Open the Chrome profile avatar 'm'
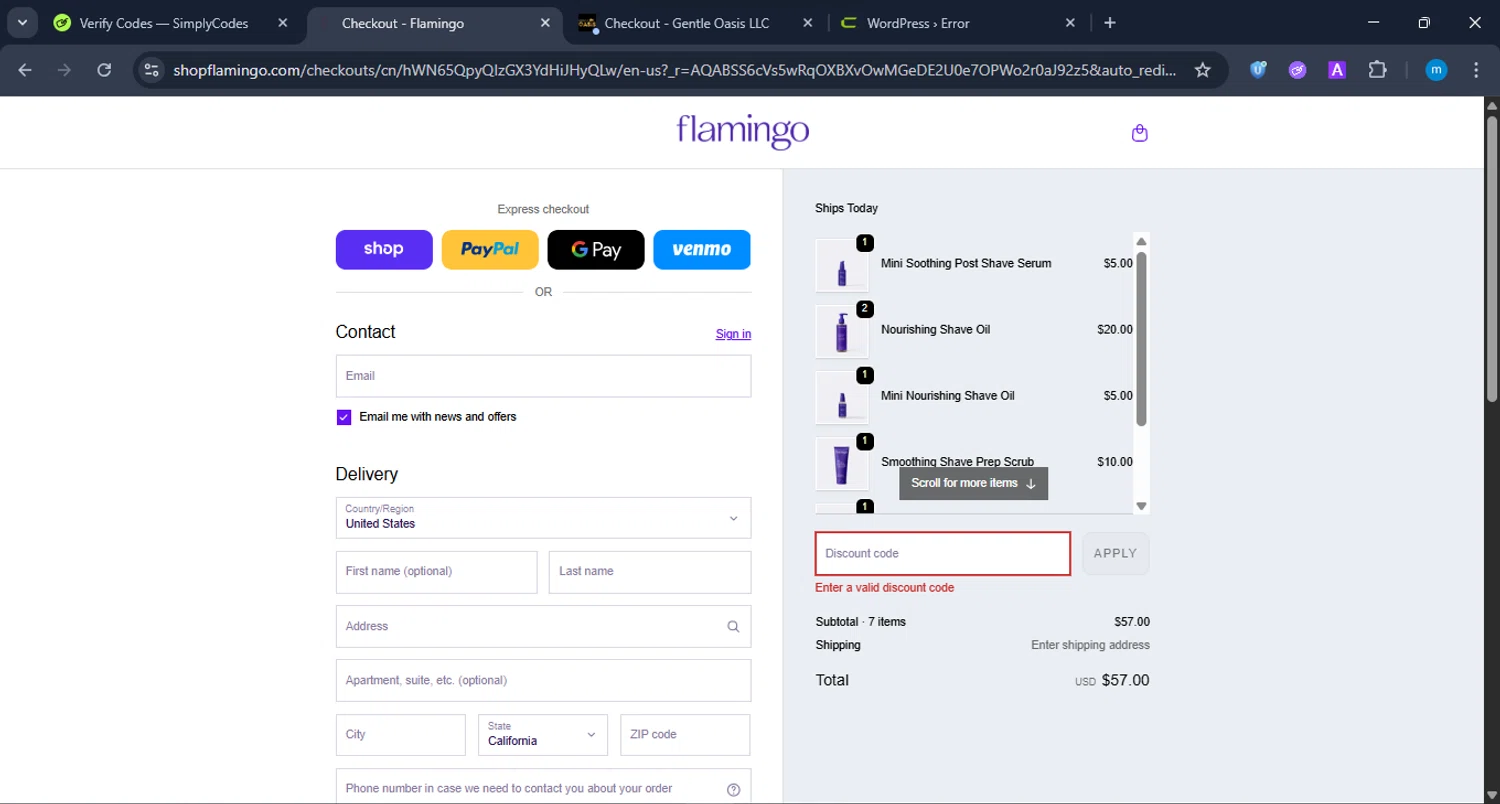Screen dimensions: 1500x804 (x=1436, y=70)
